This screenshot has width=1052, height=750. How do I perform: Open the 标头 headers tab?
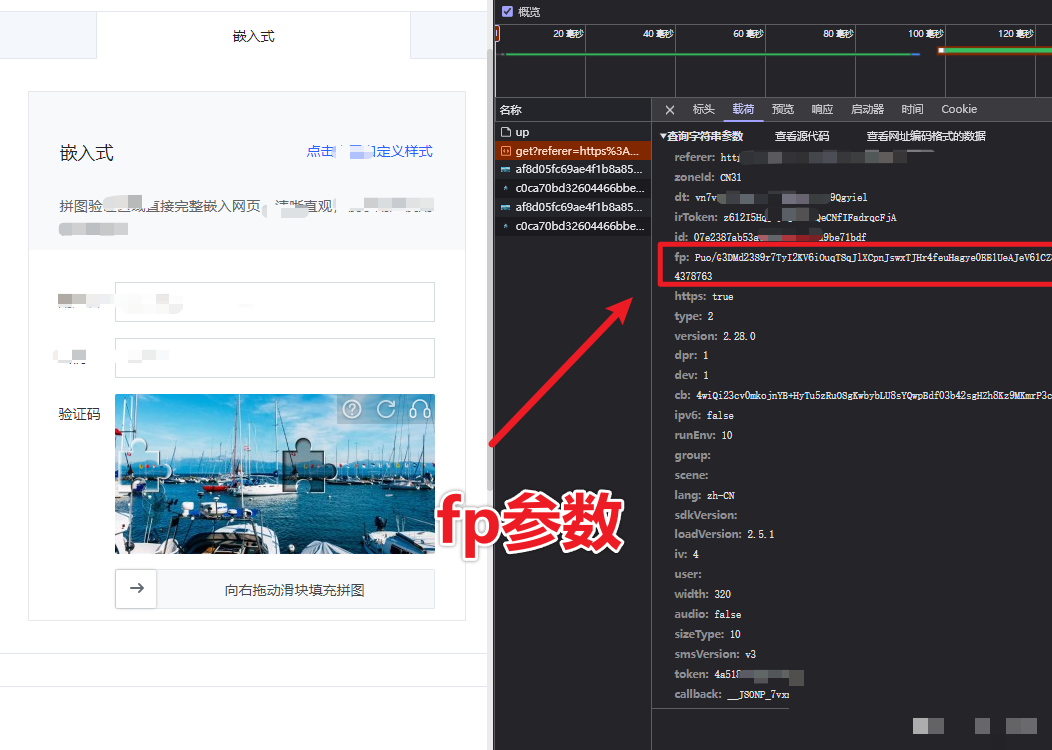[x=704, y=110]
